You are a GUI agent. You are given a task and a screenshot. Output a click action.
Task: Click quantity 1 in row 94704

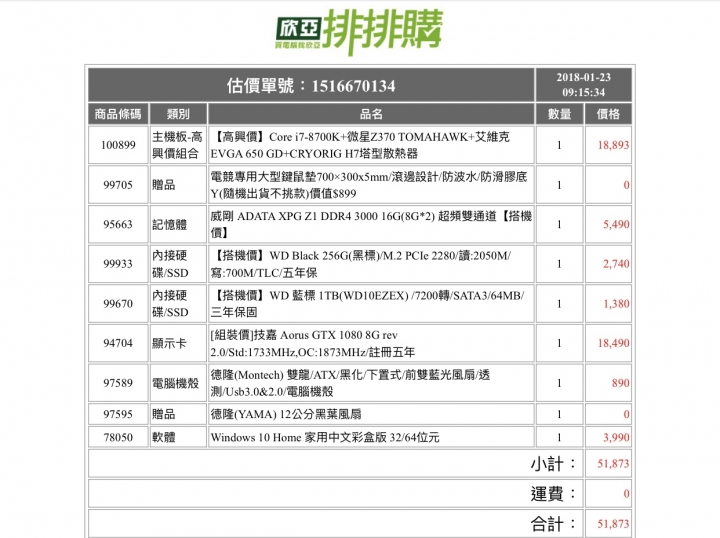click(559, 343)
